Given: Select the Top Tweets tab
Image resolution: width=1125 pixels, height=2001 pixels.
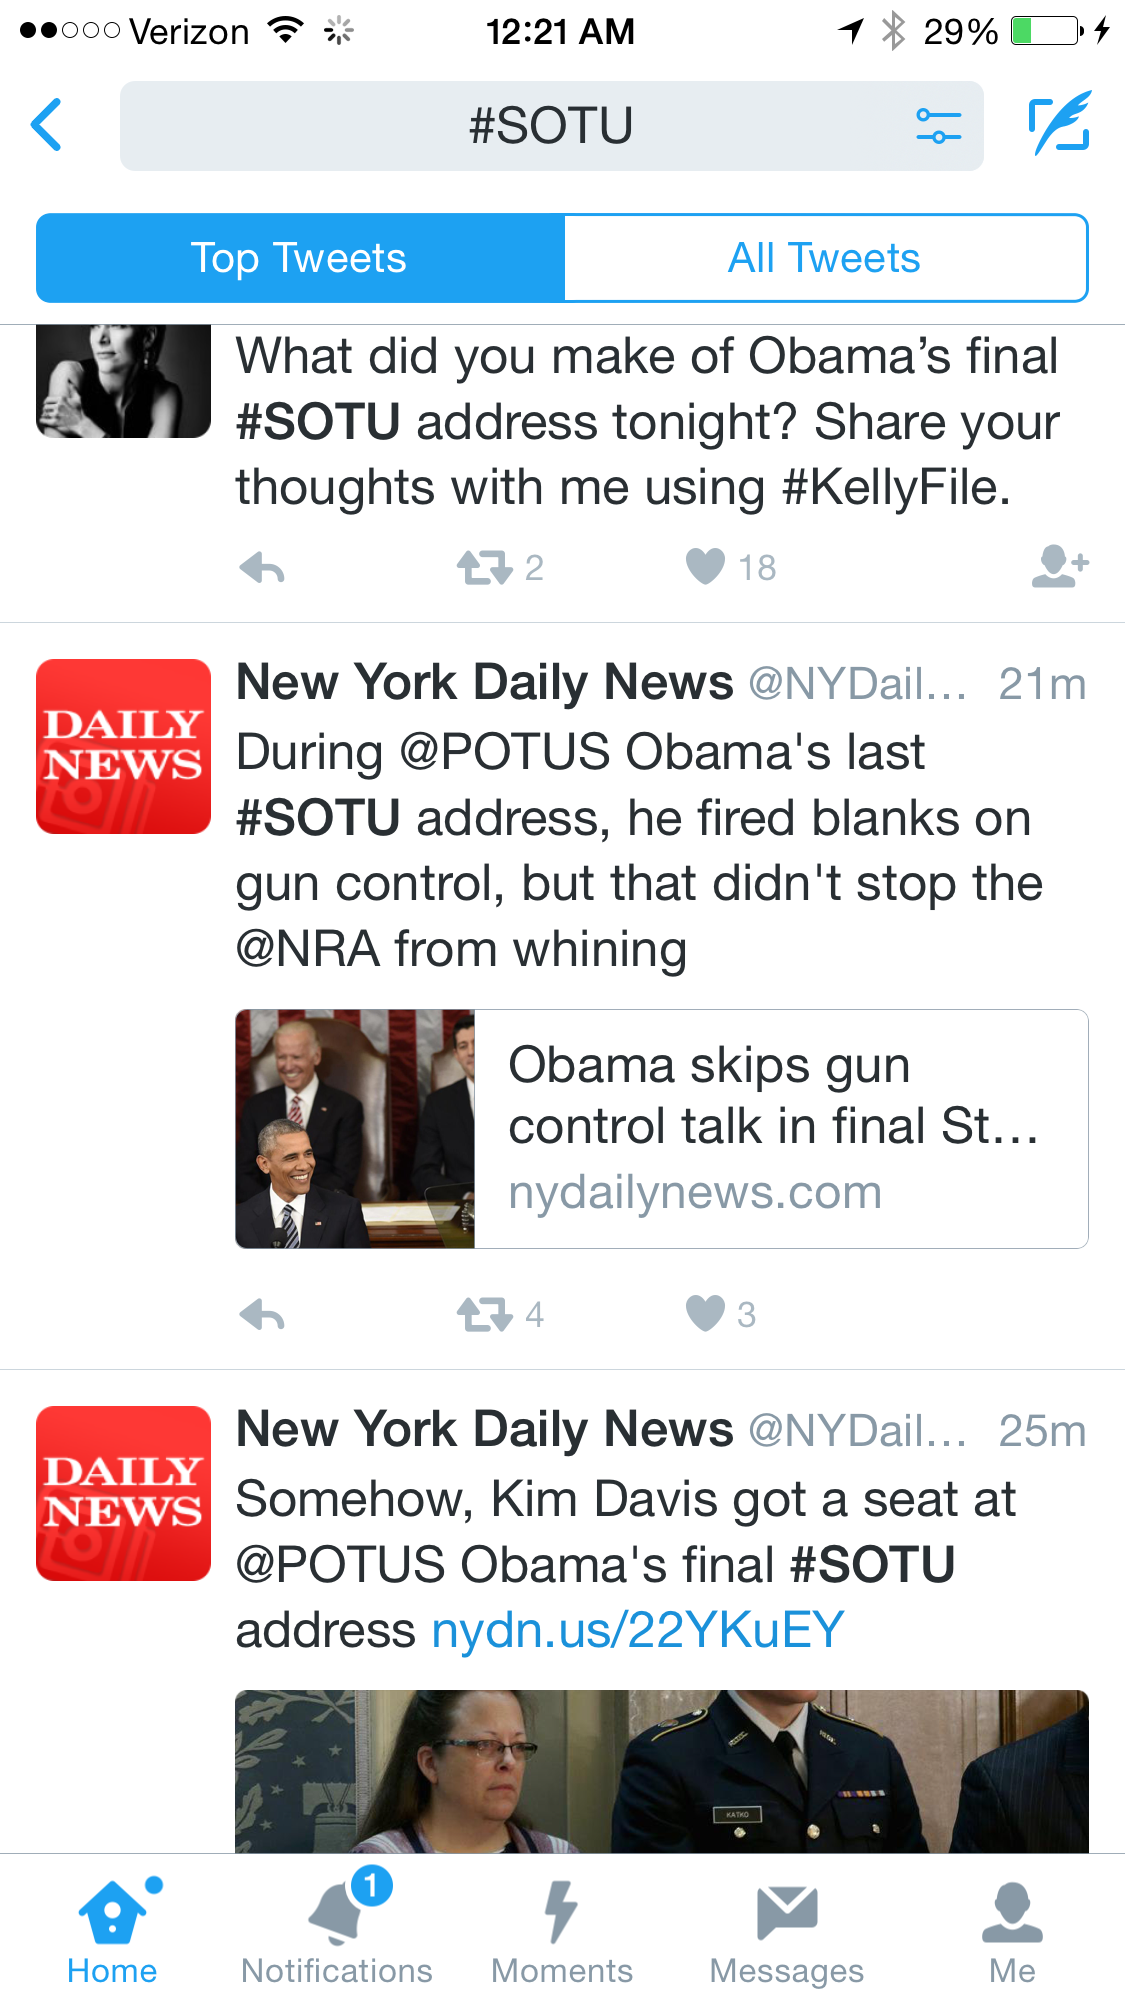Looking at the screenshot, I should point(300,258).
